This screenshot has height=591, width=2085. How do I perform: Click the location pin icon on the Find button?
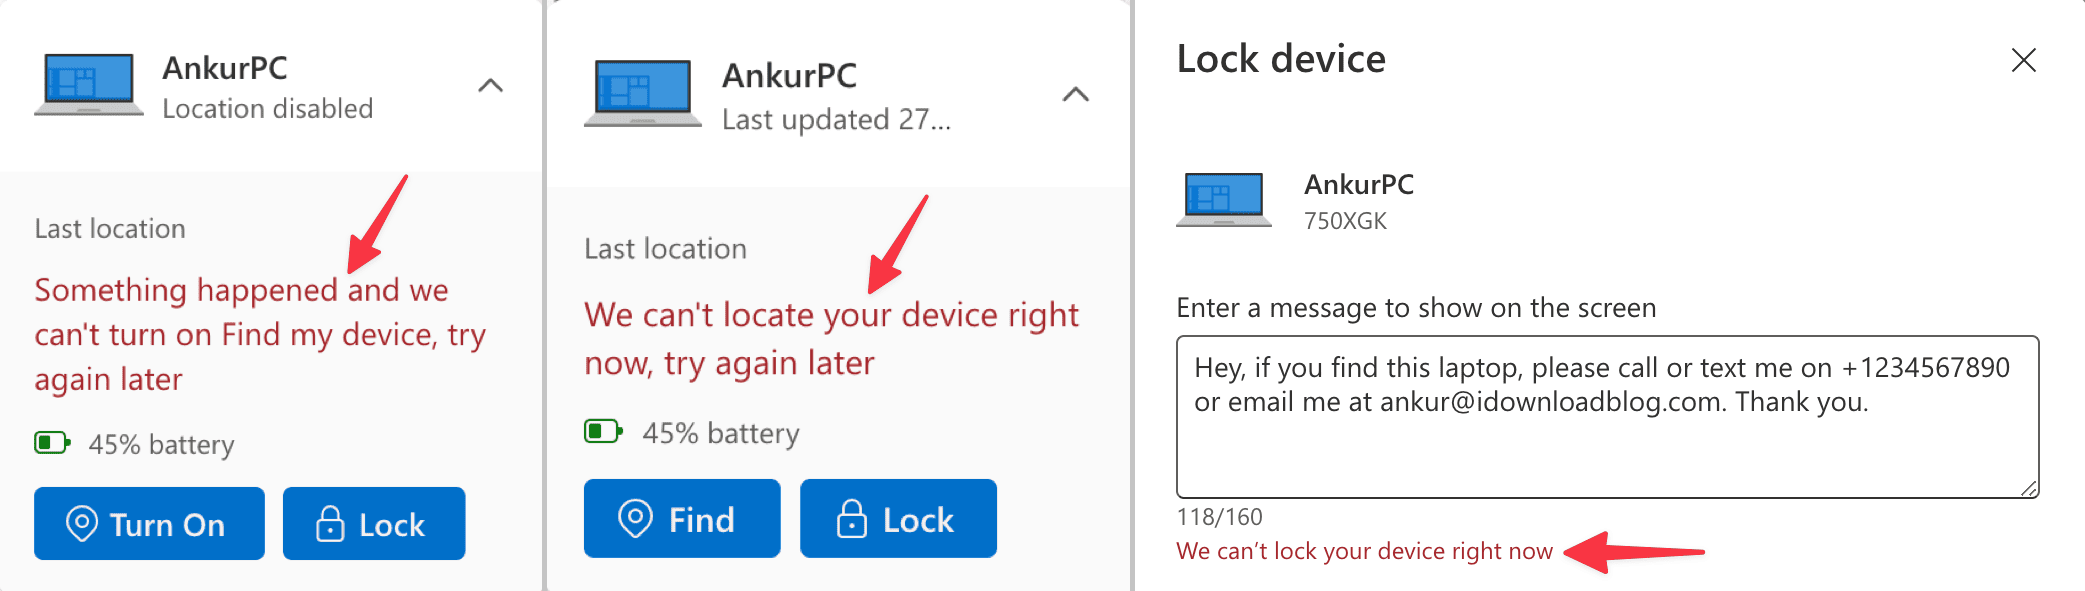click(x=634, y=518)
